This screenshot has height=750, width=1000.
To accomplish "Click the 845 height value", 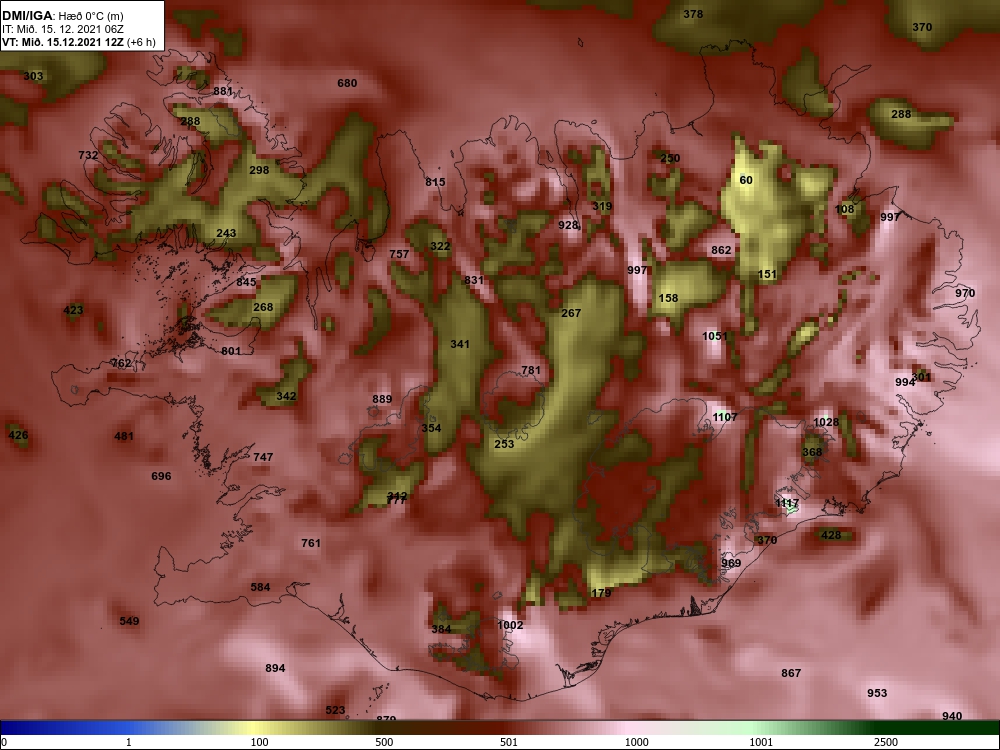I will [246, 282].
